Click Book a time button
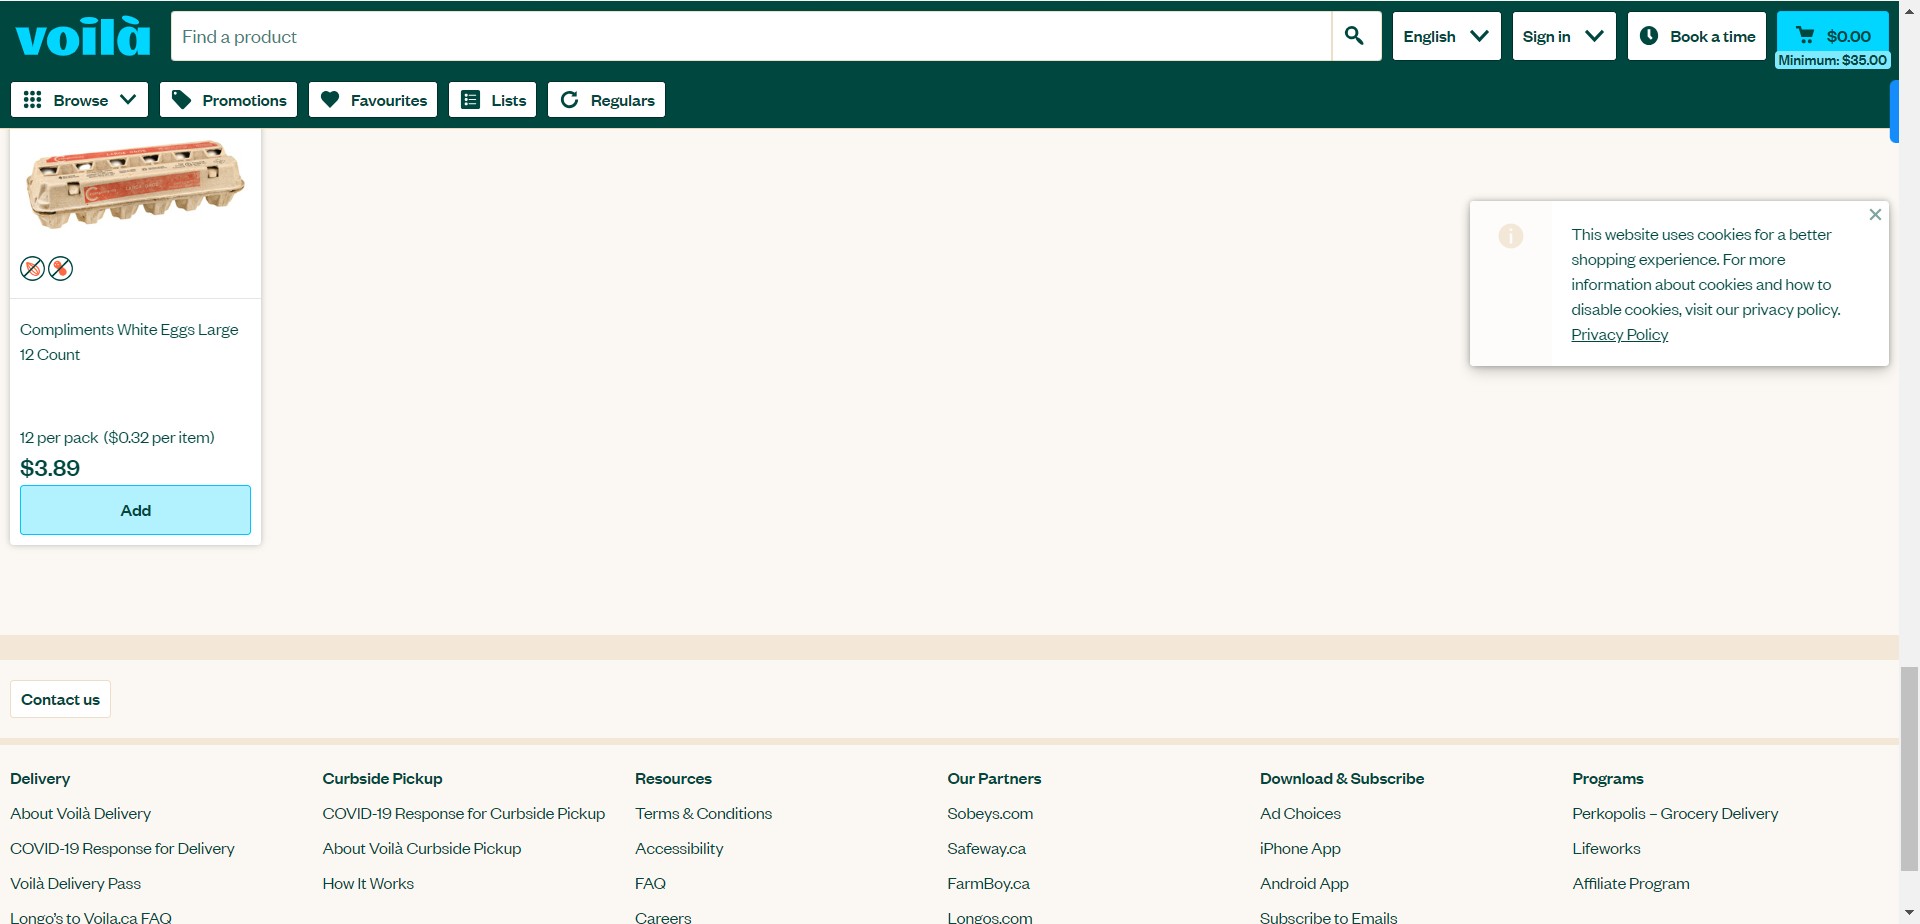Screen dimensions: 1920x924 (x=1696, y=37)
